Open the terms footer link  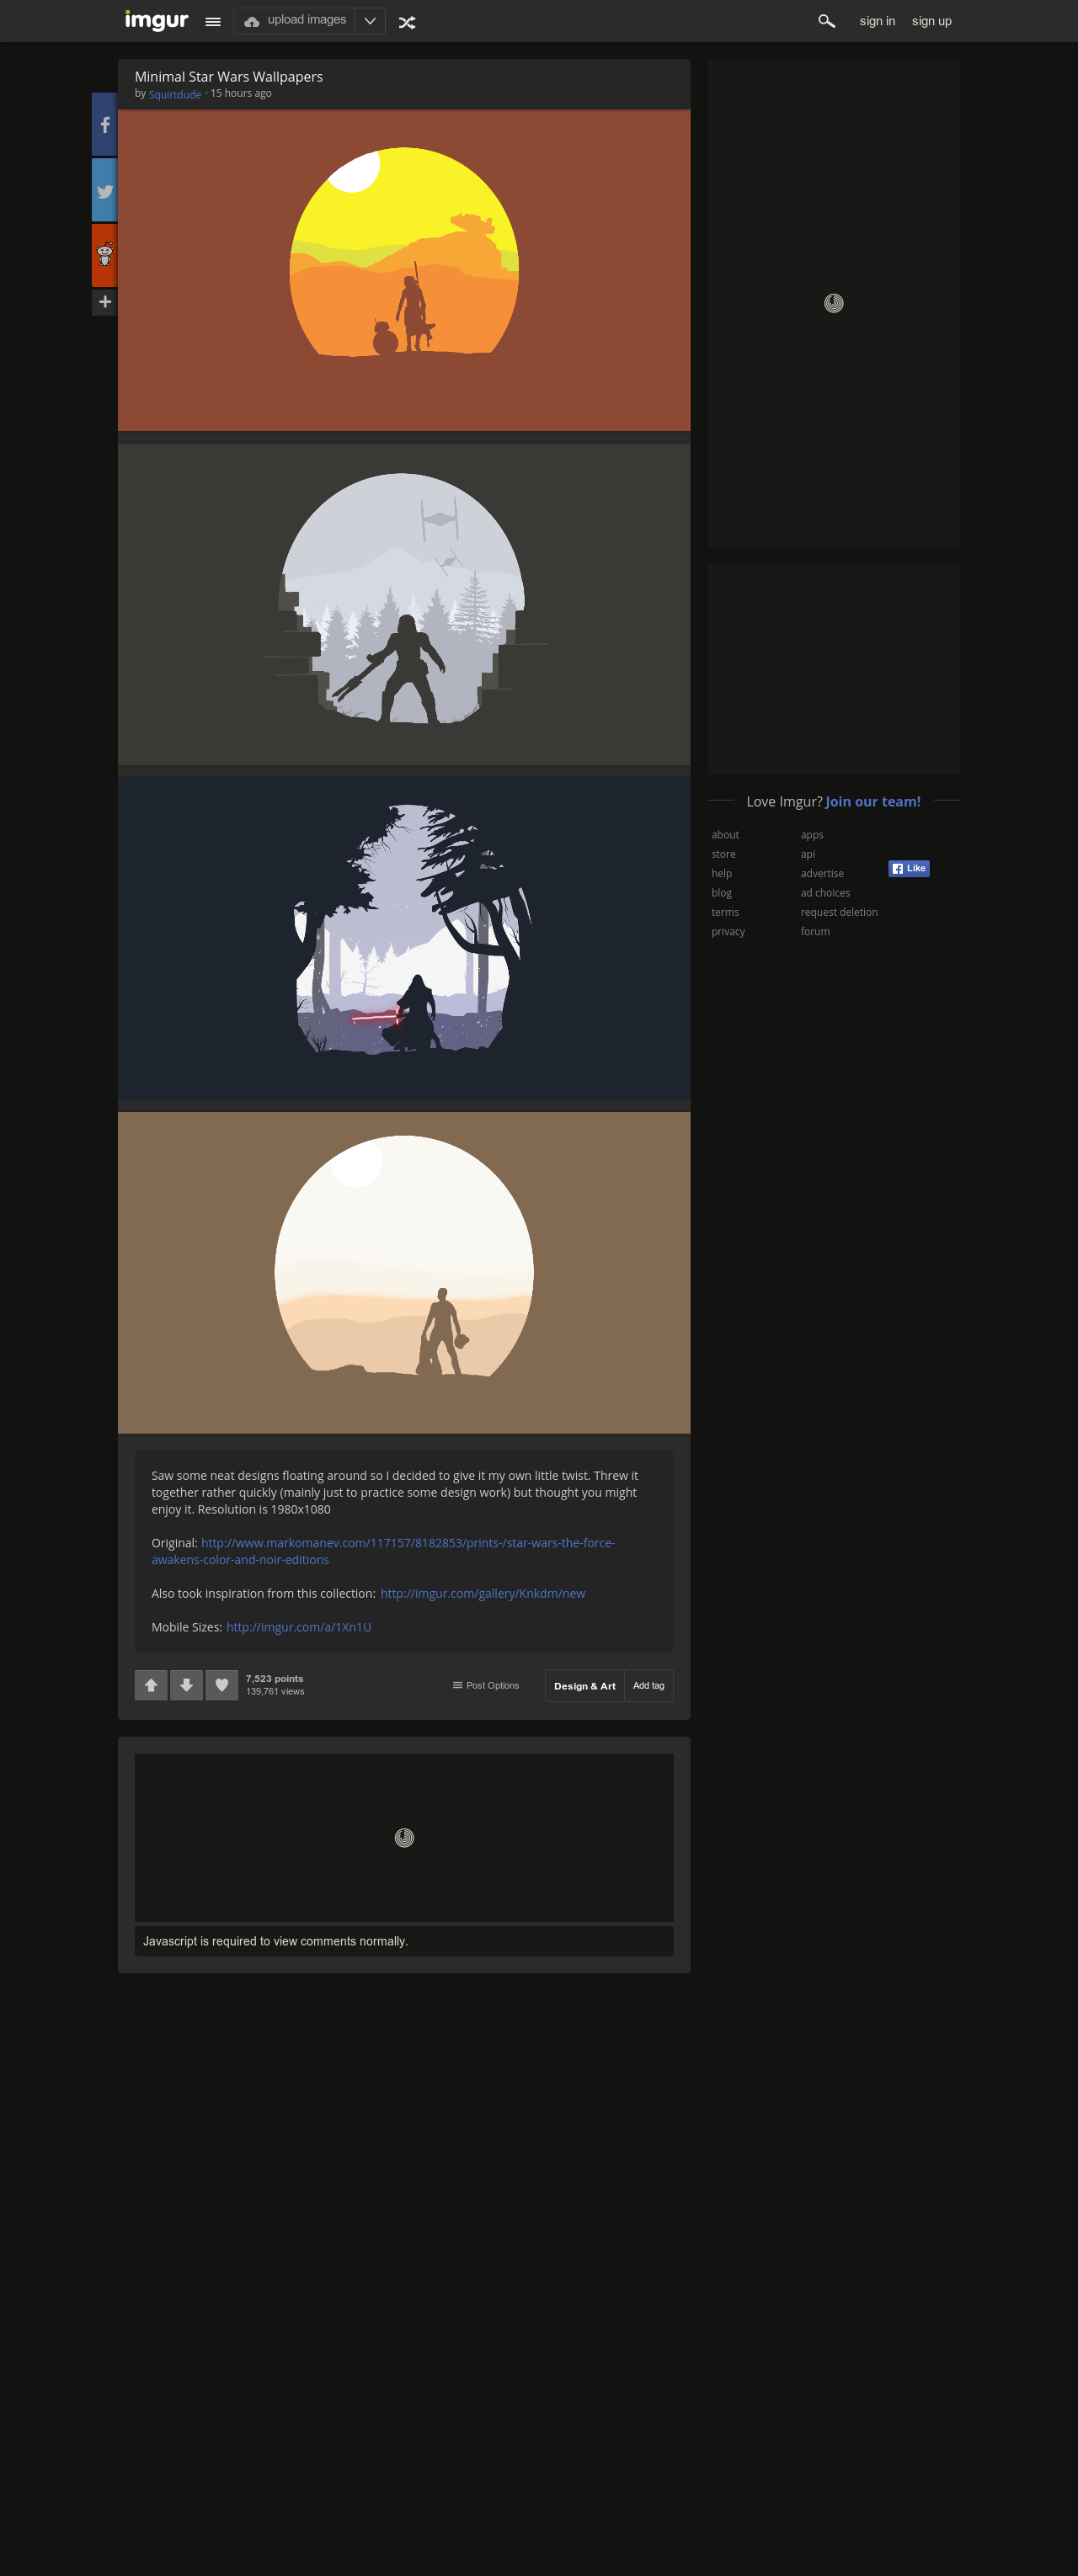[725, 912]
